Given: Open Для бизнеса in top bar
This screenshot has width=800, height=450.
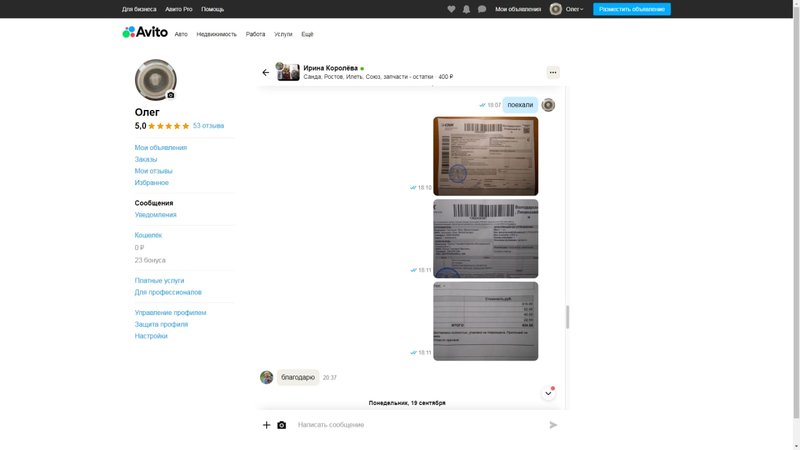Looking at the screenshot, I should (139, 9).
